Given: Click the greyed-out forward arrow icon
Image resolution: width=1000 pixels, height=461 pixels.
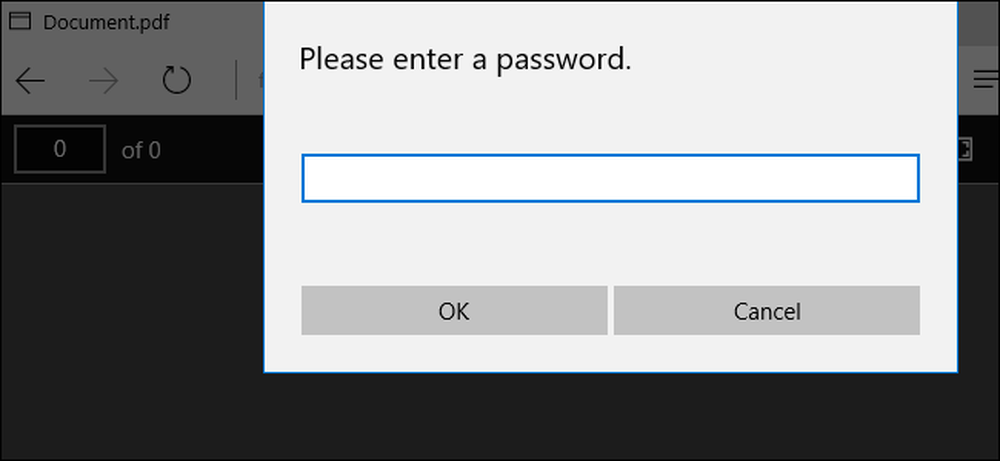Looking at the screenshot, I should pos(103,81).
